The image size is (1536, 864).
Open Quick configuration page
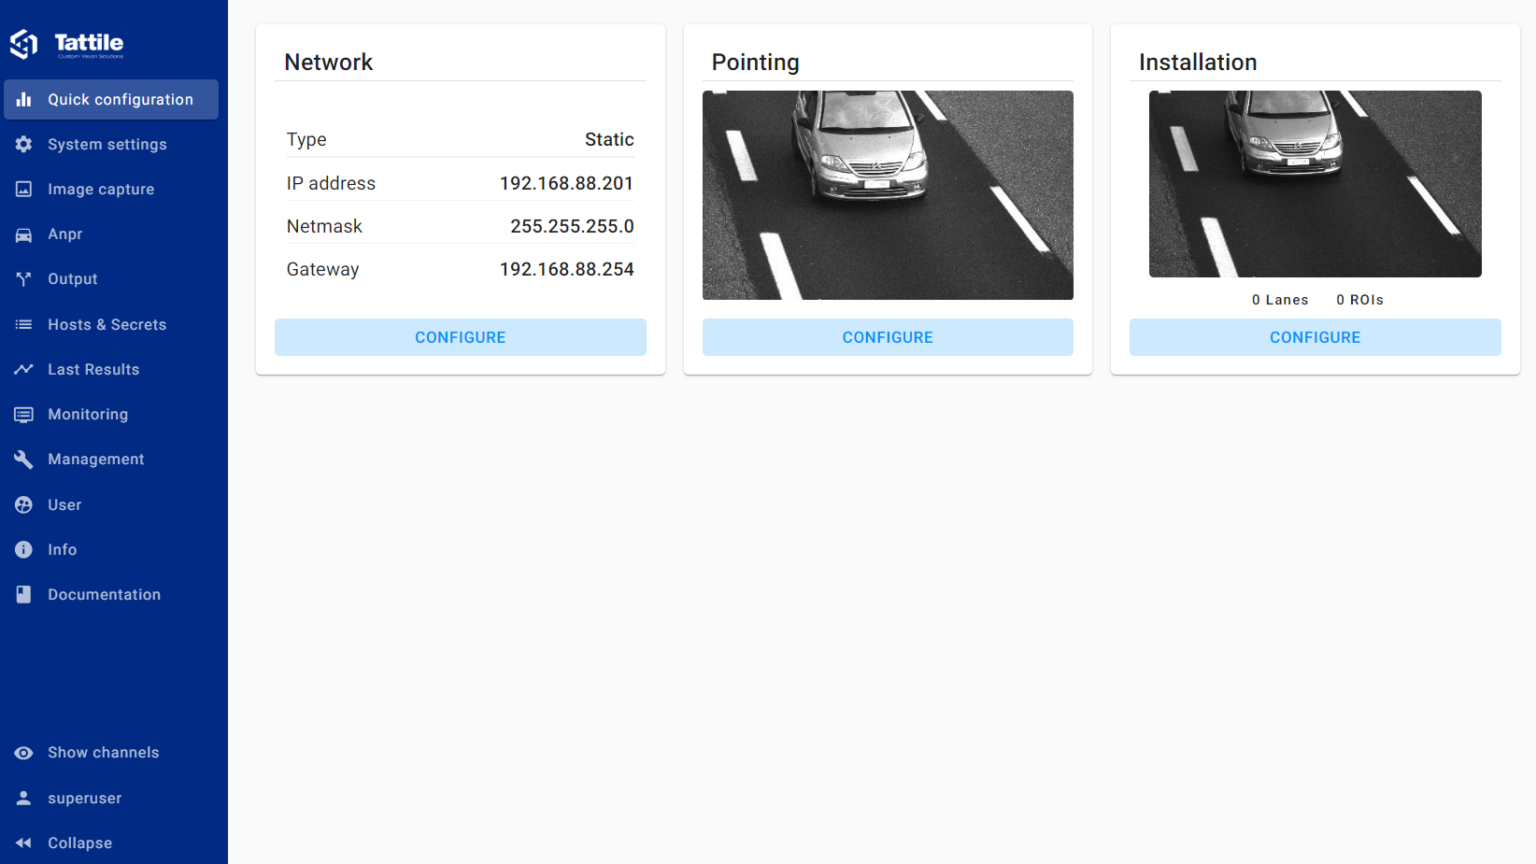tap(111, 99)
